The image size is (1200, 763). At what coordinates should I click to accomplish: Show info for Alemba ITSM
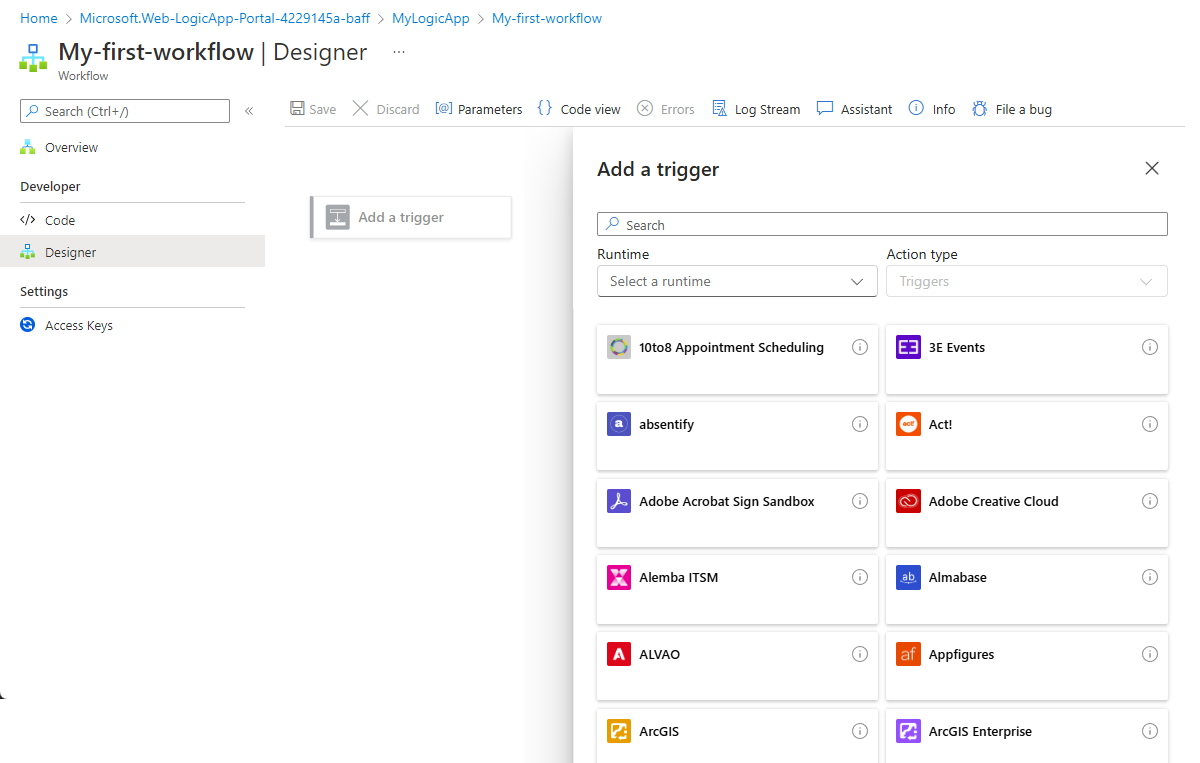[x=859, y=577]
